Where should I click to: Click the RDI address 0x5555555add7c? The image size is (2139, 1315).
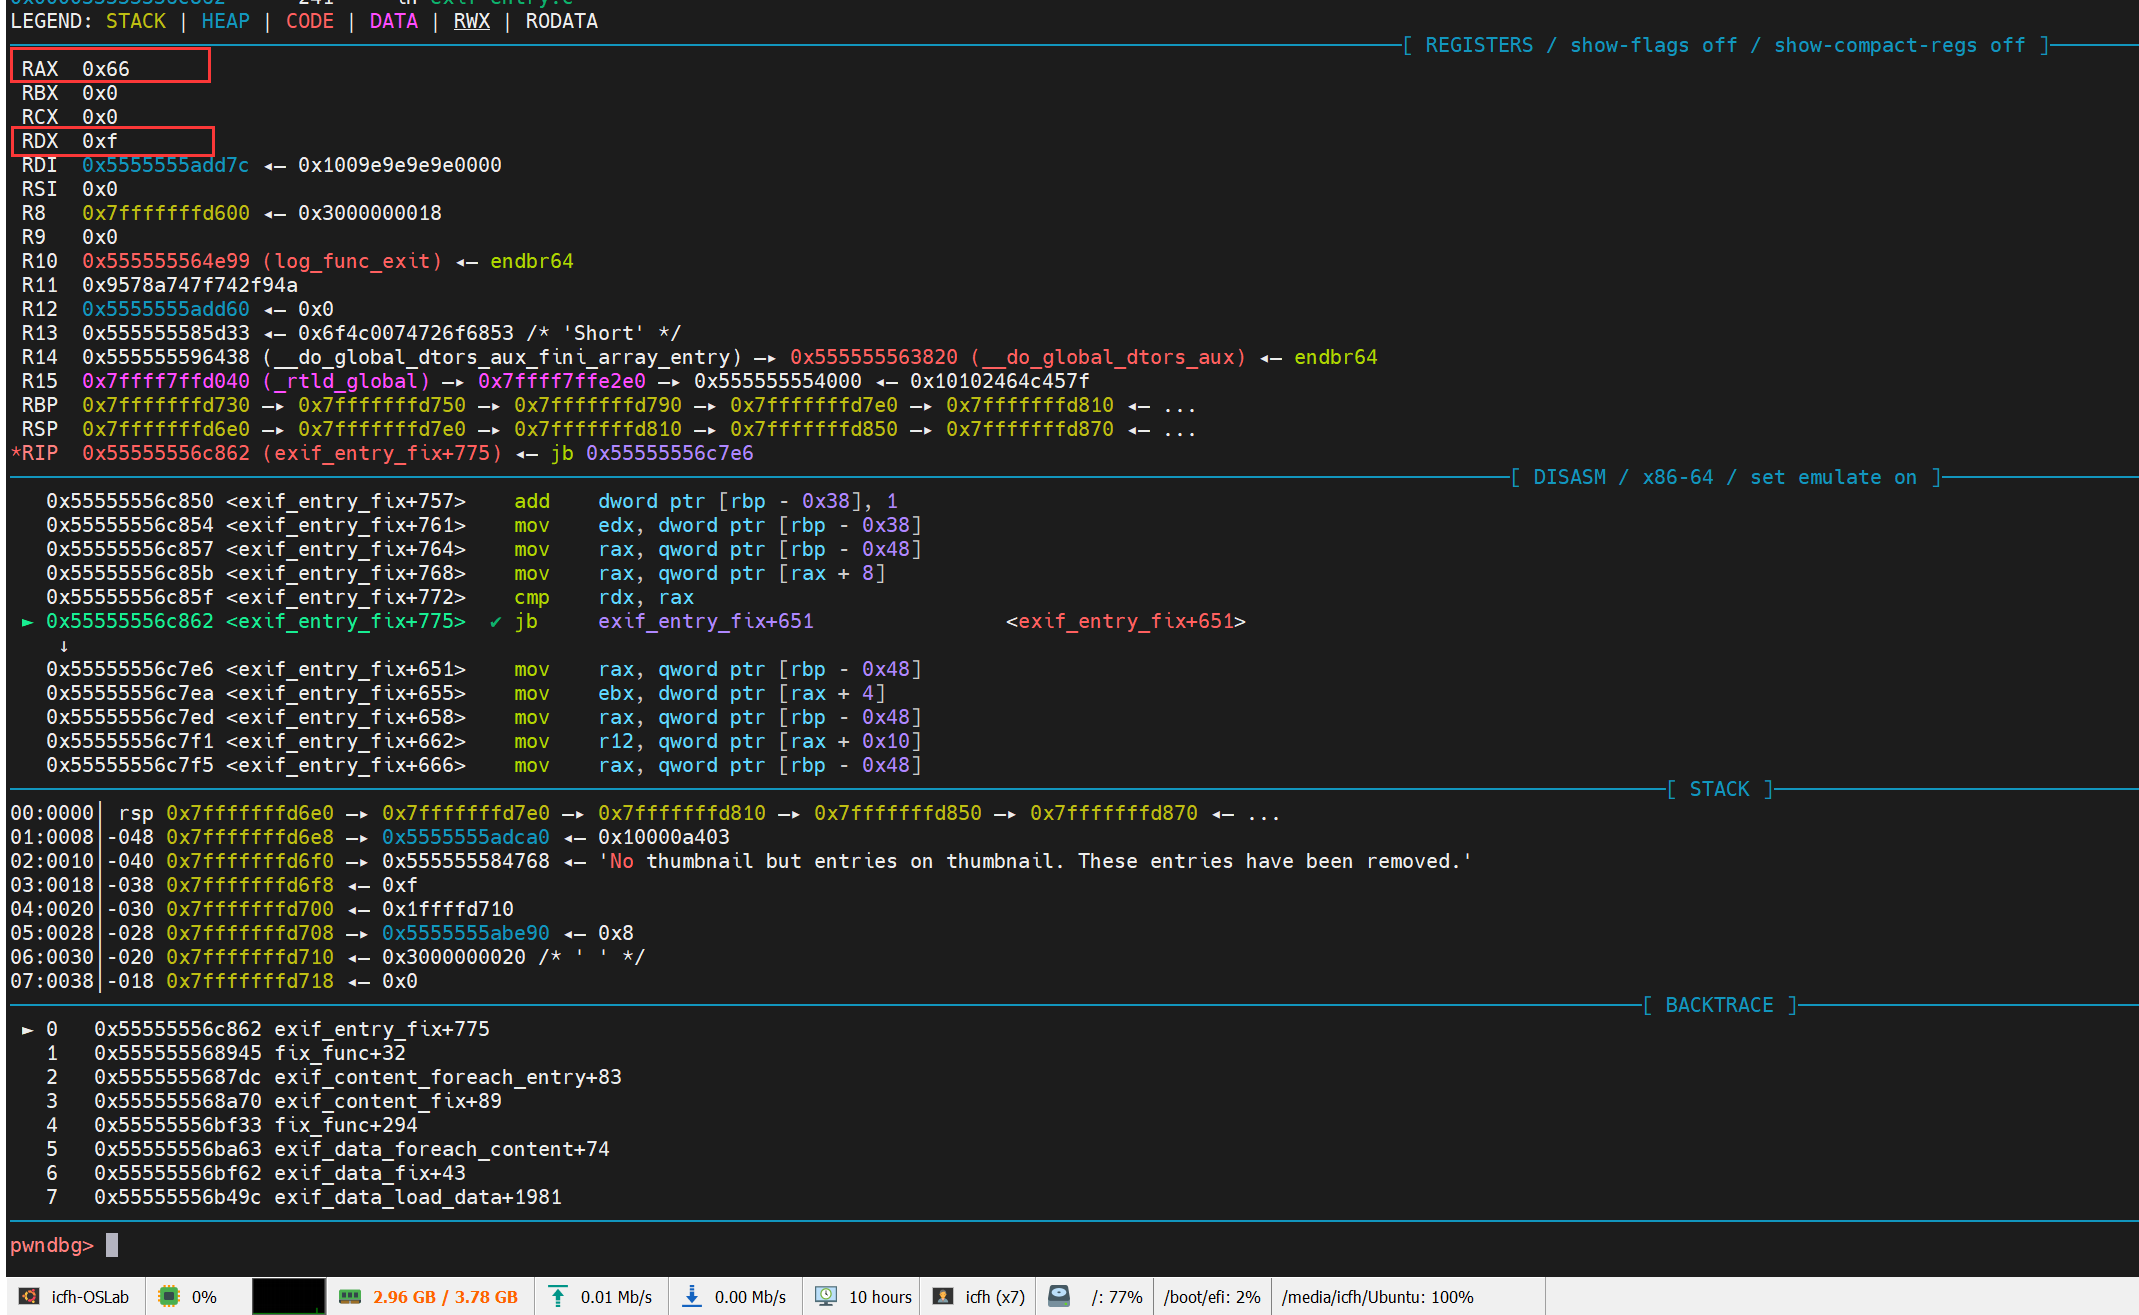(x=166, y=165)
